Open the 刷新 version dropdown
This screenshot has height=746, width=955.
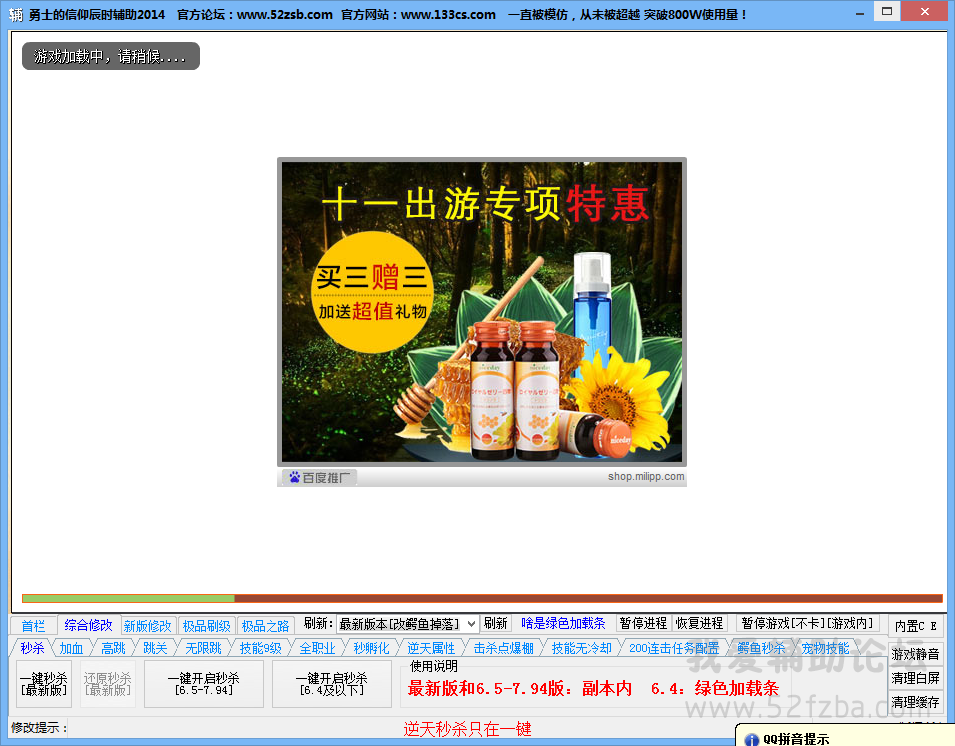pyautogui.click(x=407, y=624)
